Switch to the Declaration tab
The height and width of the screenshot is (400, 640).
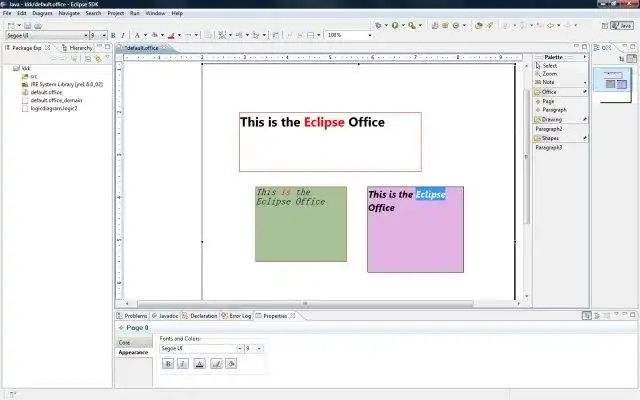[200, 316]
